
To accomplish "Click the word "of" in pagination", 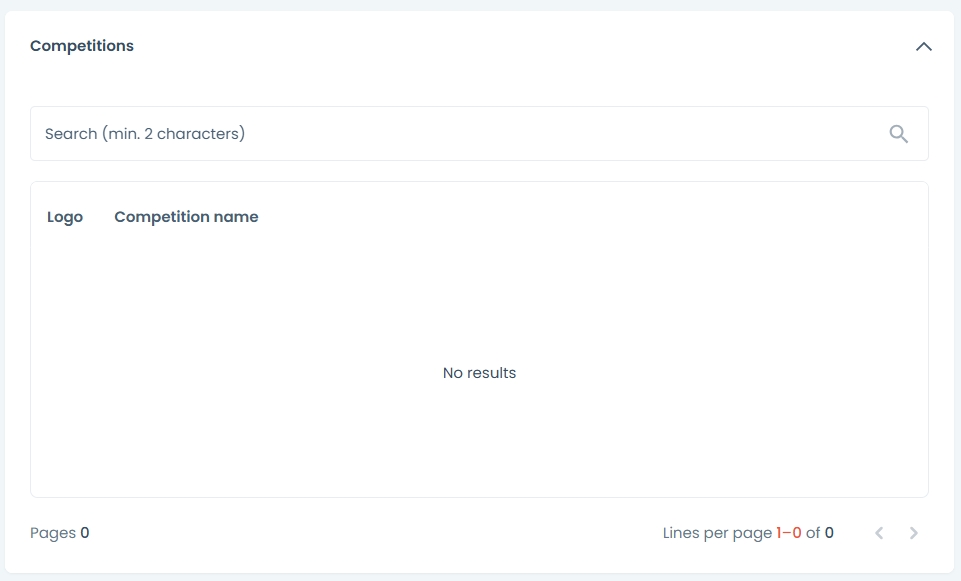I will click(x=813, y=533).
